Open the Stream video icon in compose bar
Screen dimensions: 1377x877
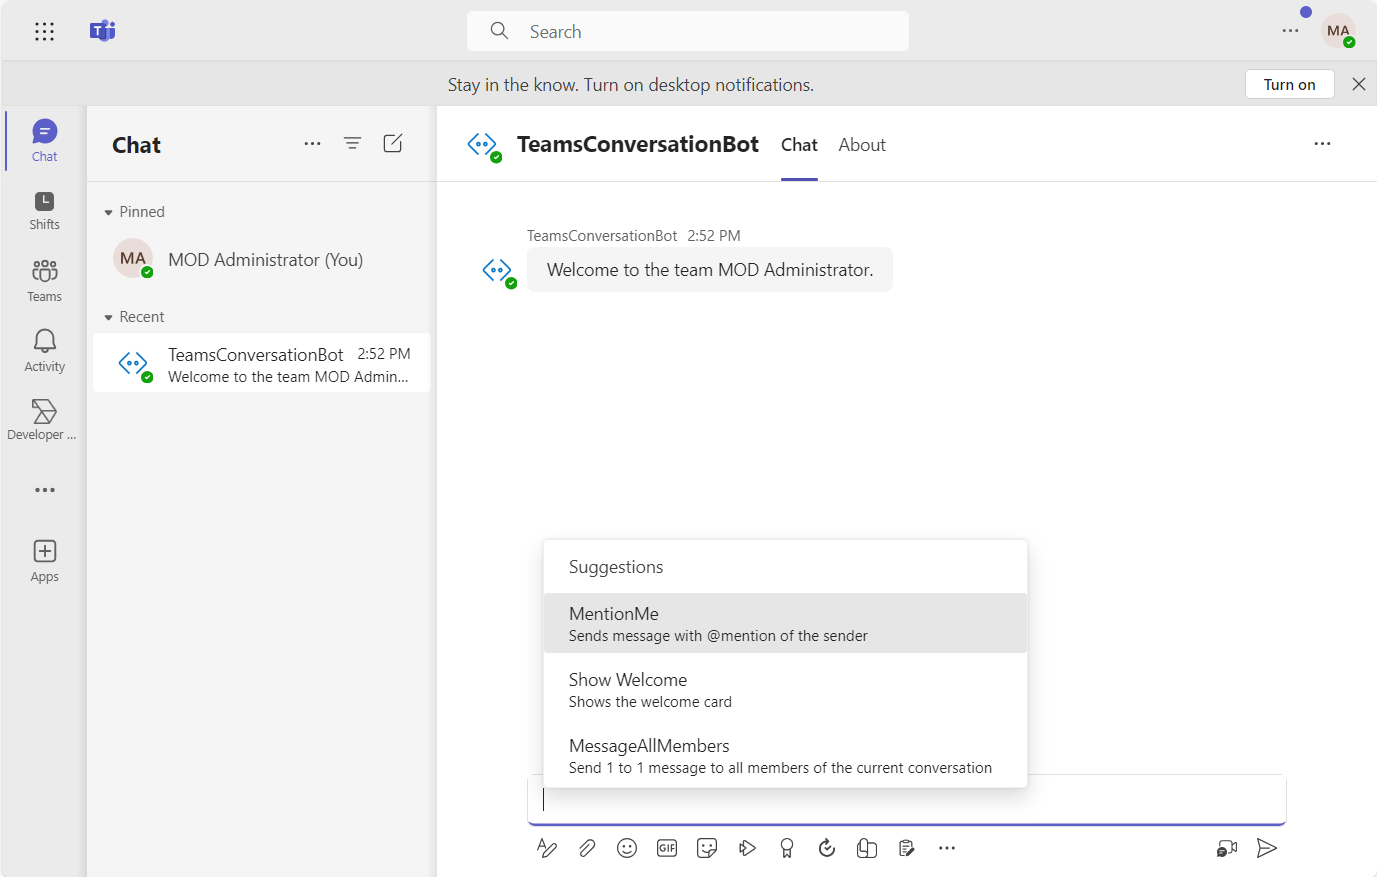[x=747, y=848]
